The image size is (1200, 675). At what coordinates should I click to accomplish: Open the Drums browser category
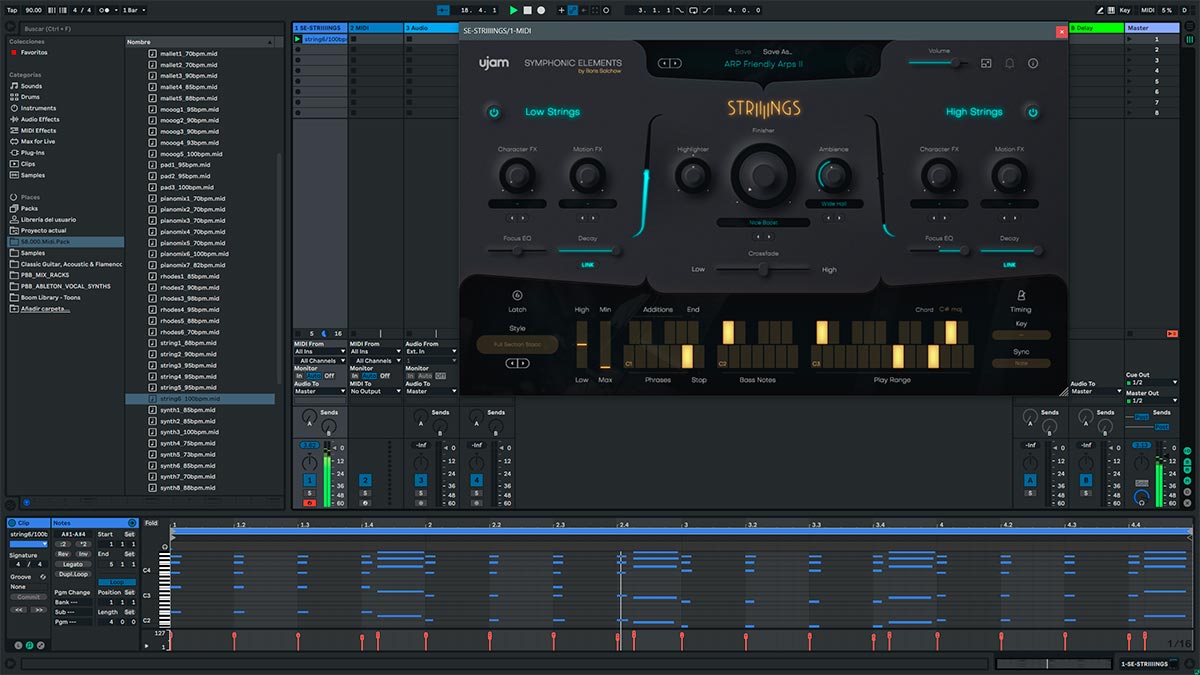click(x=31, y=97)
